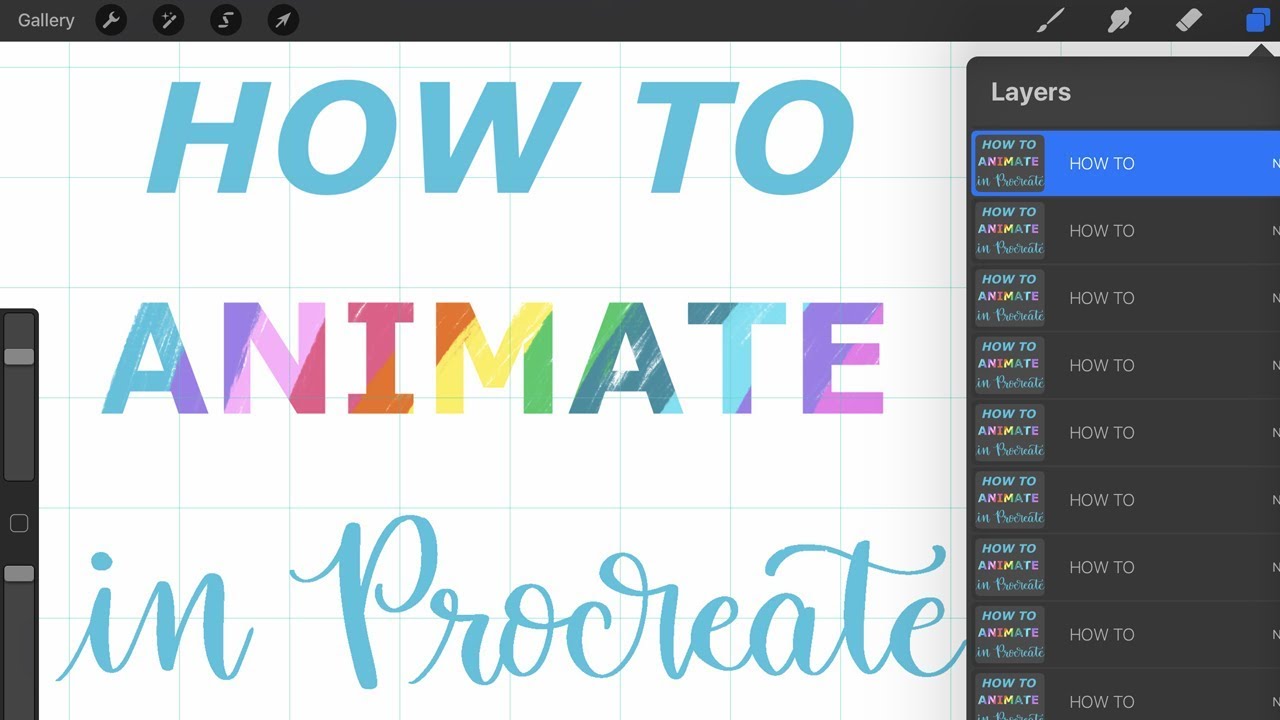The height and width of the screenshot is (720, 1280).
Task: Select the Brush paint tool
Action: tap(1050, 20)
